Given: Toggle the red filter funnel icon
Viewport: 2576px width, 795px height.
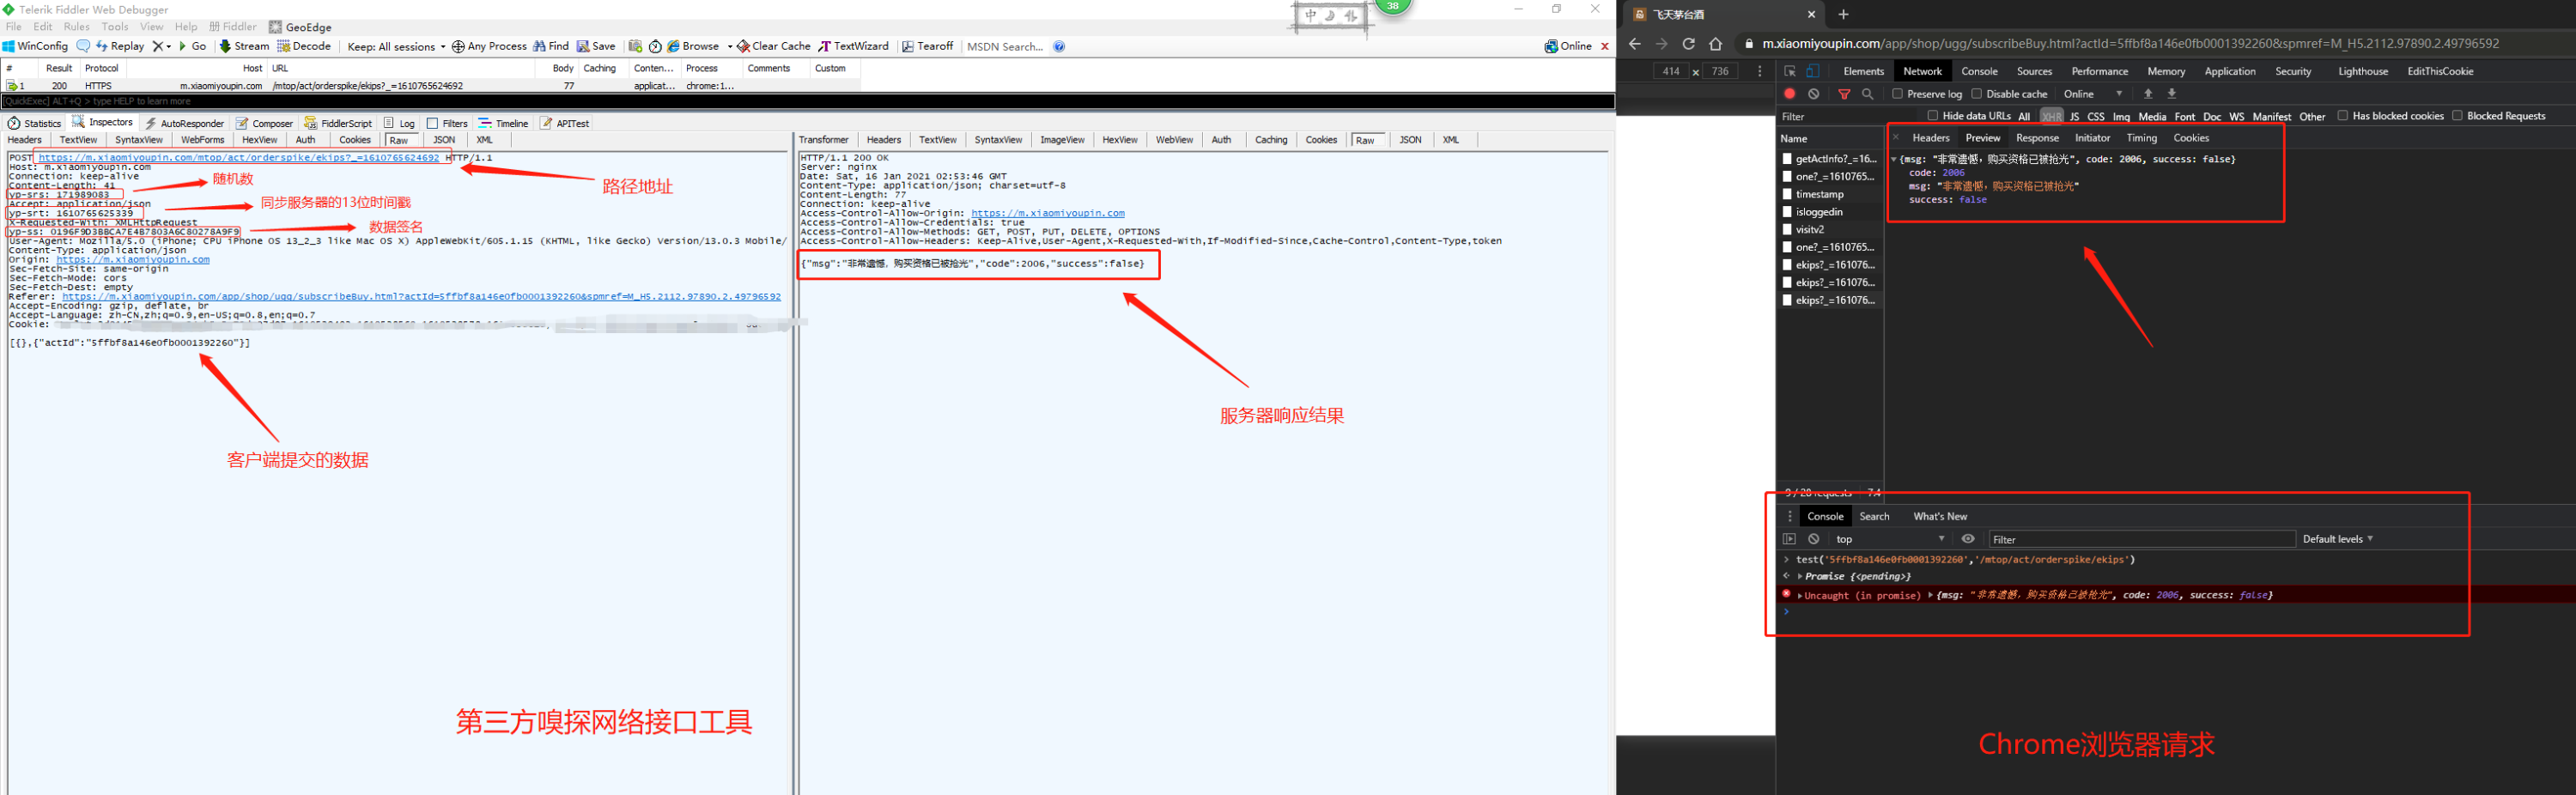Looking at the screenshot, I should coord(1844,94).
